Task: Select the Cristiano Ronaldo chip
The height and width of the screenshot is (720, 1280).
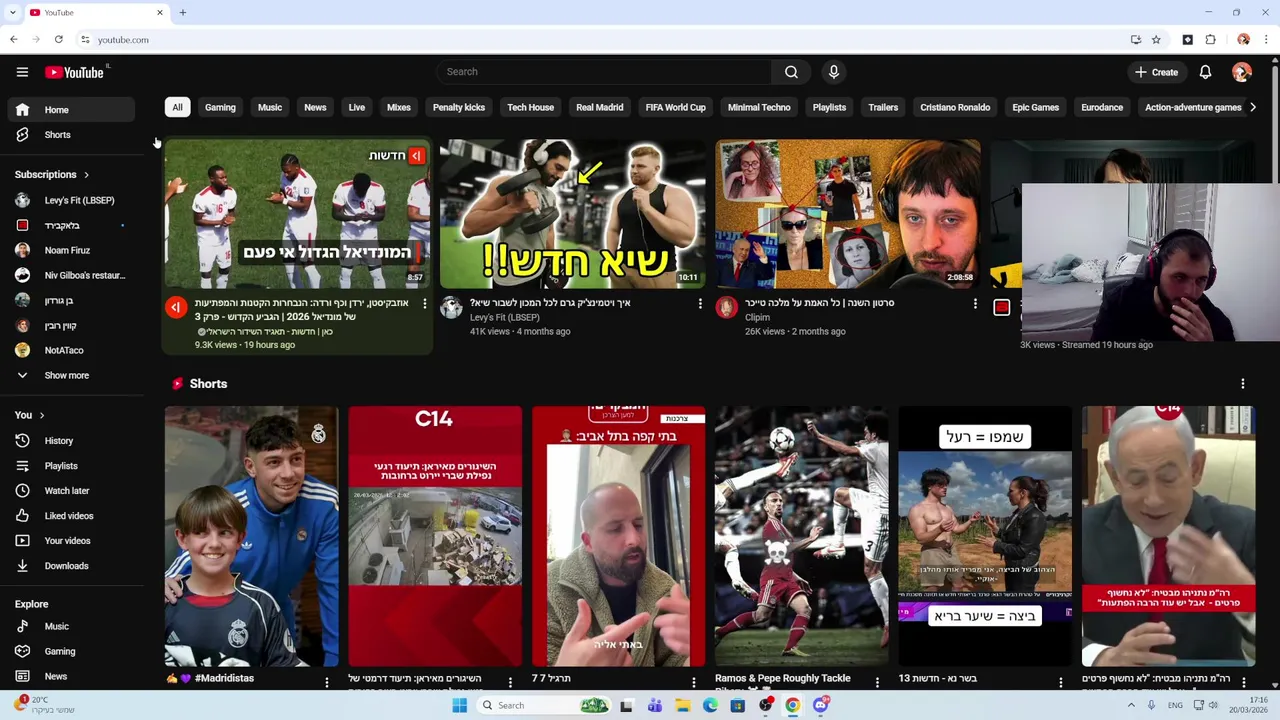Action: coord(955,107)
